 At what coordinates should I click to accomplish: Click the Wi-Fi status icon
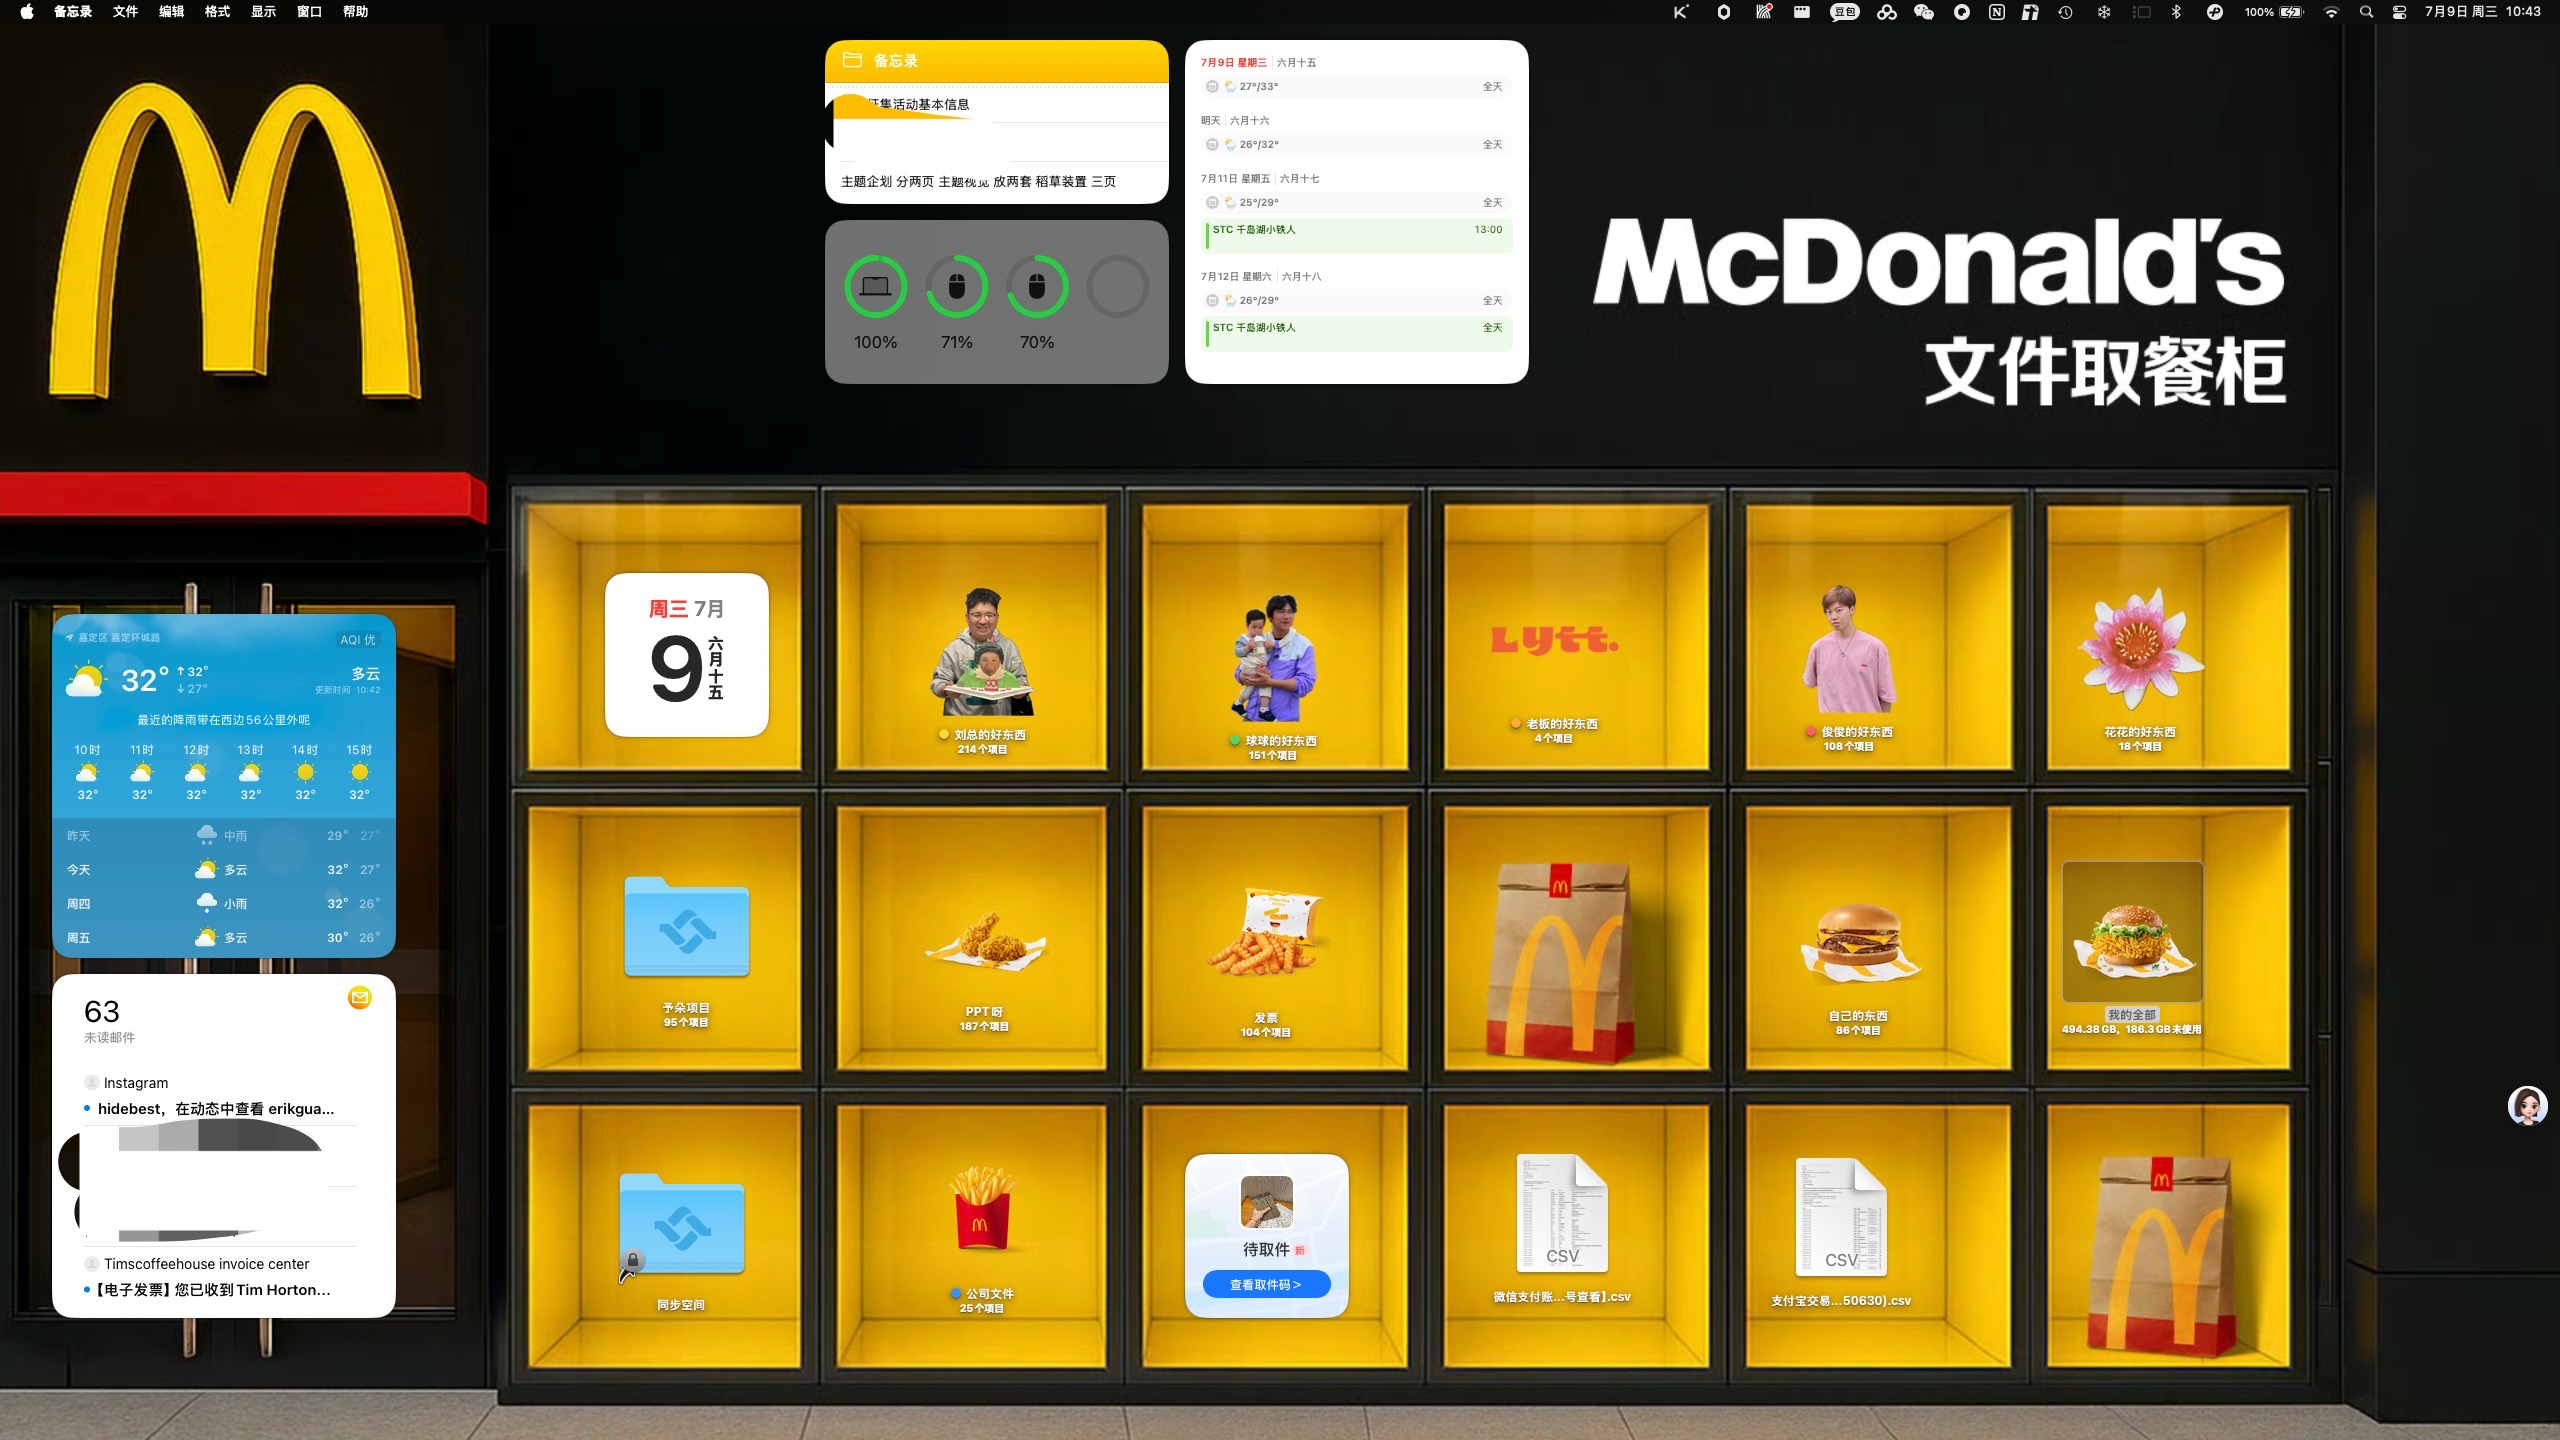2331,12
